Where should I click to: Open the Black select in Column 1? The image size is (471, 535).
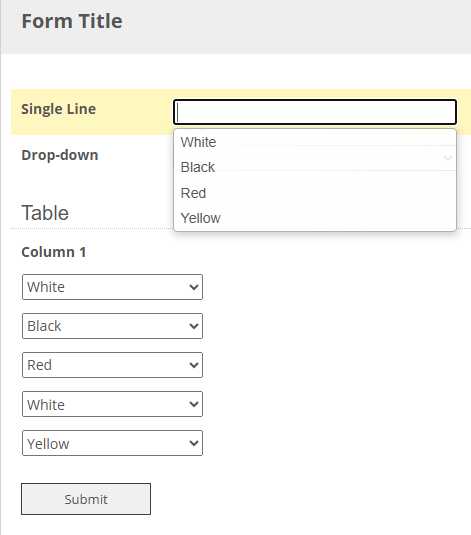[x=112, y=326]
